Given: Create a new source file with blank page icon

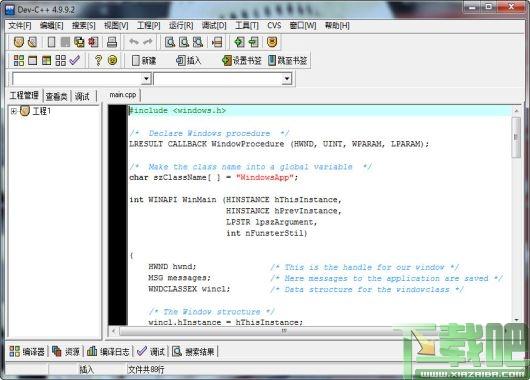Looking at the screenshot, I should [51, 42].
